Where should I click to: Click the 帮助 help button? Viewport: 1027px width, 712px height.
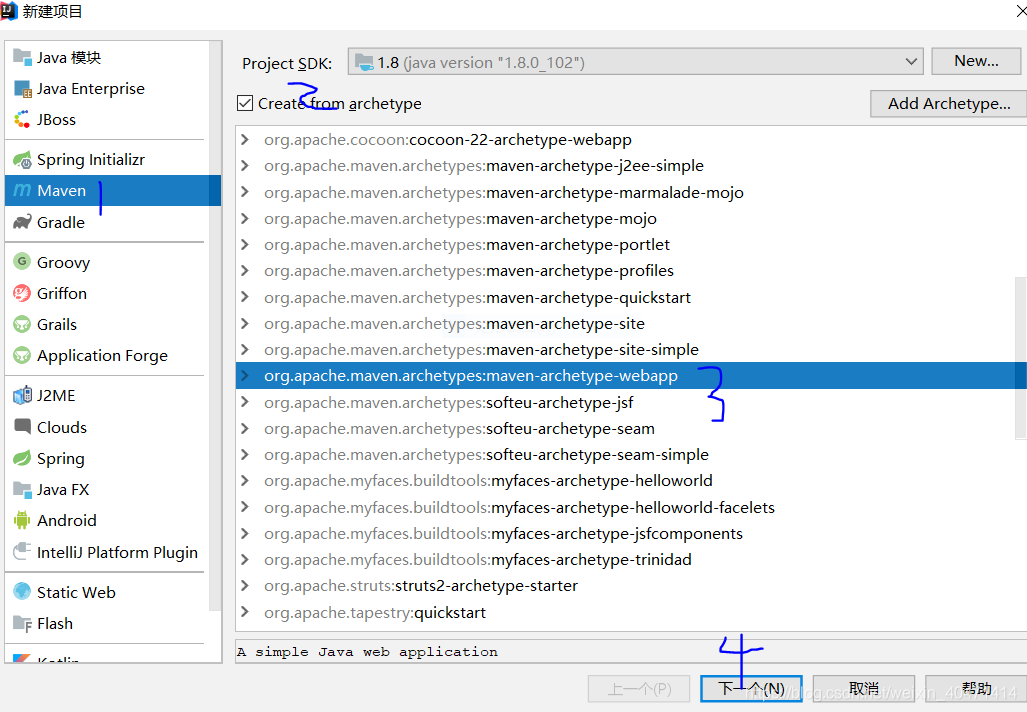(x=976, y=688)
